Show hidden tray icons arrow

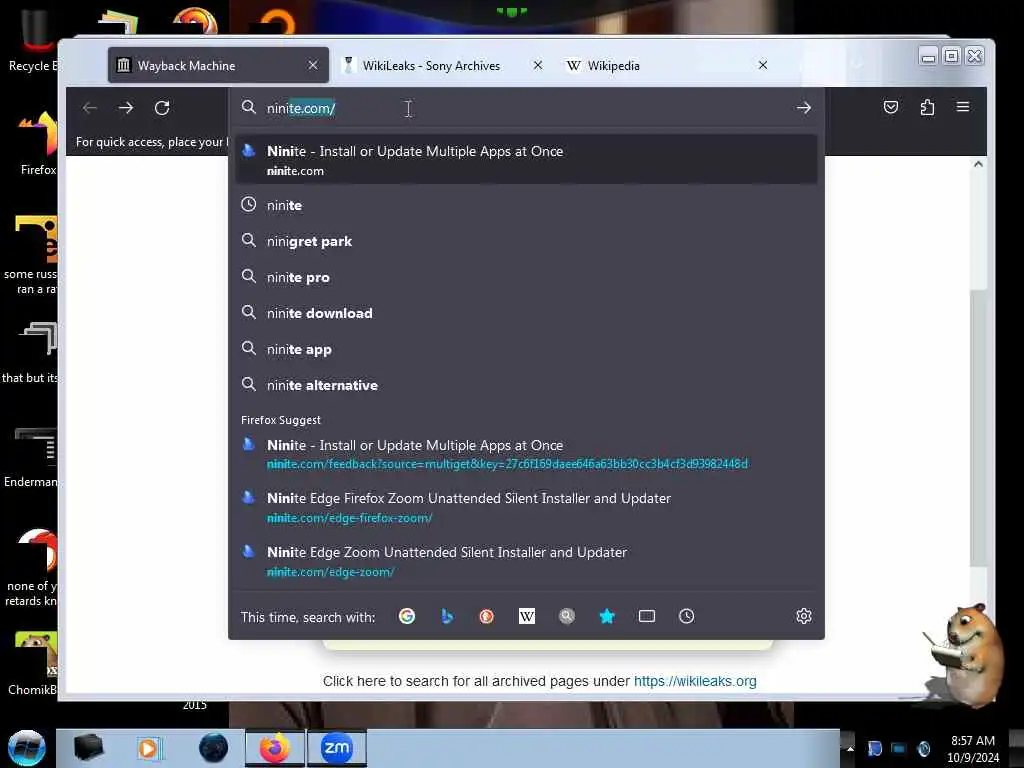850,748
